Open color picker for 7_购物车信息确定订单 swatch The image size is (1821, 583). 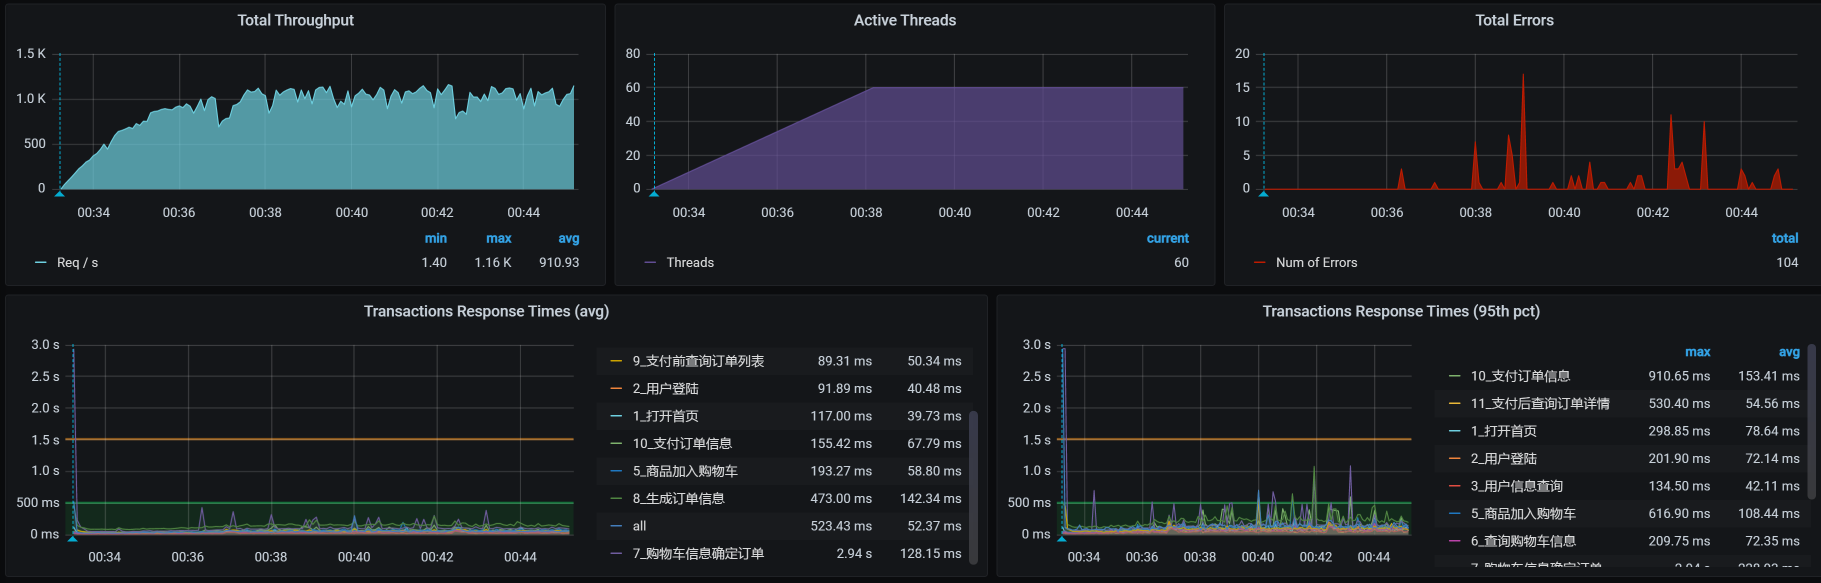click(616, 554)
